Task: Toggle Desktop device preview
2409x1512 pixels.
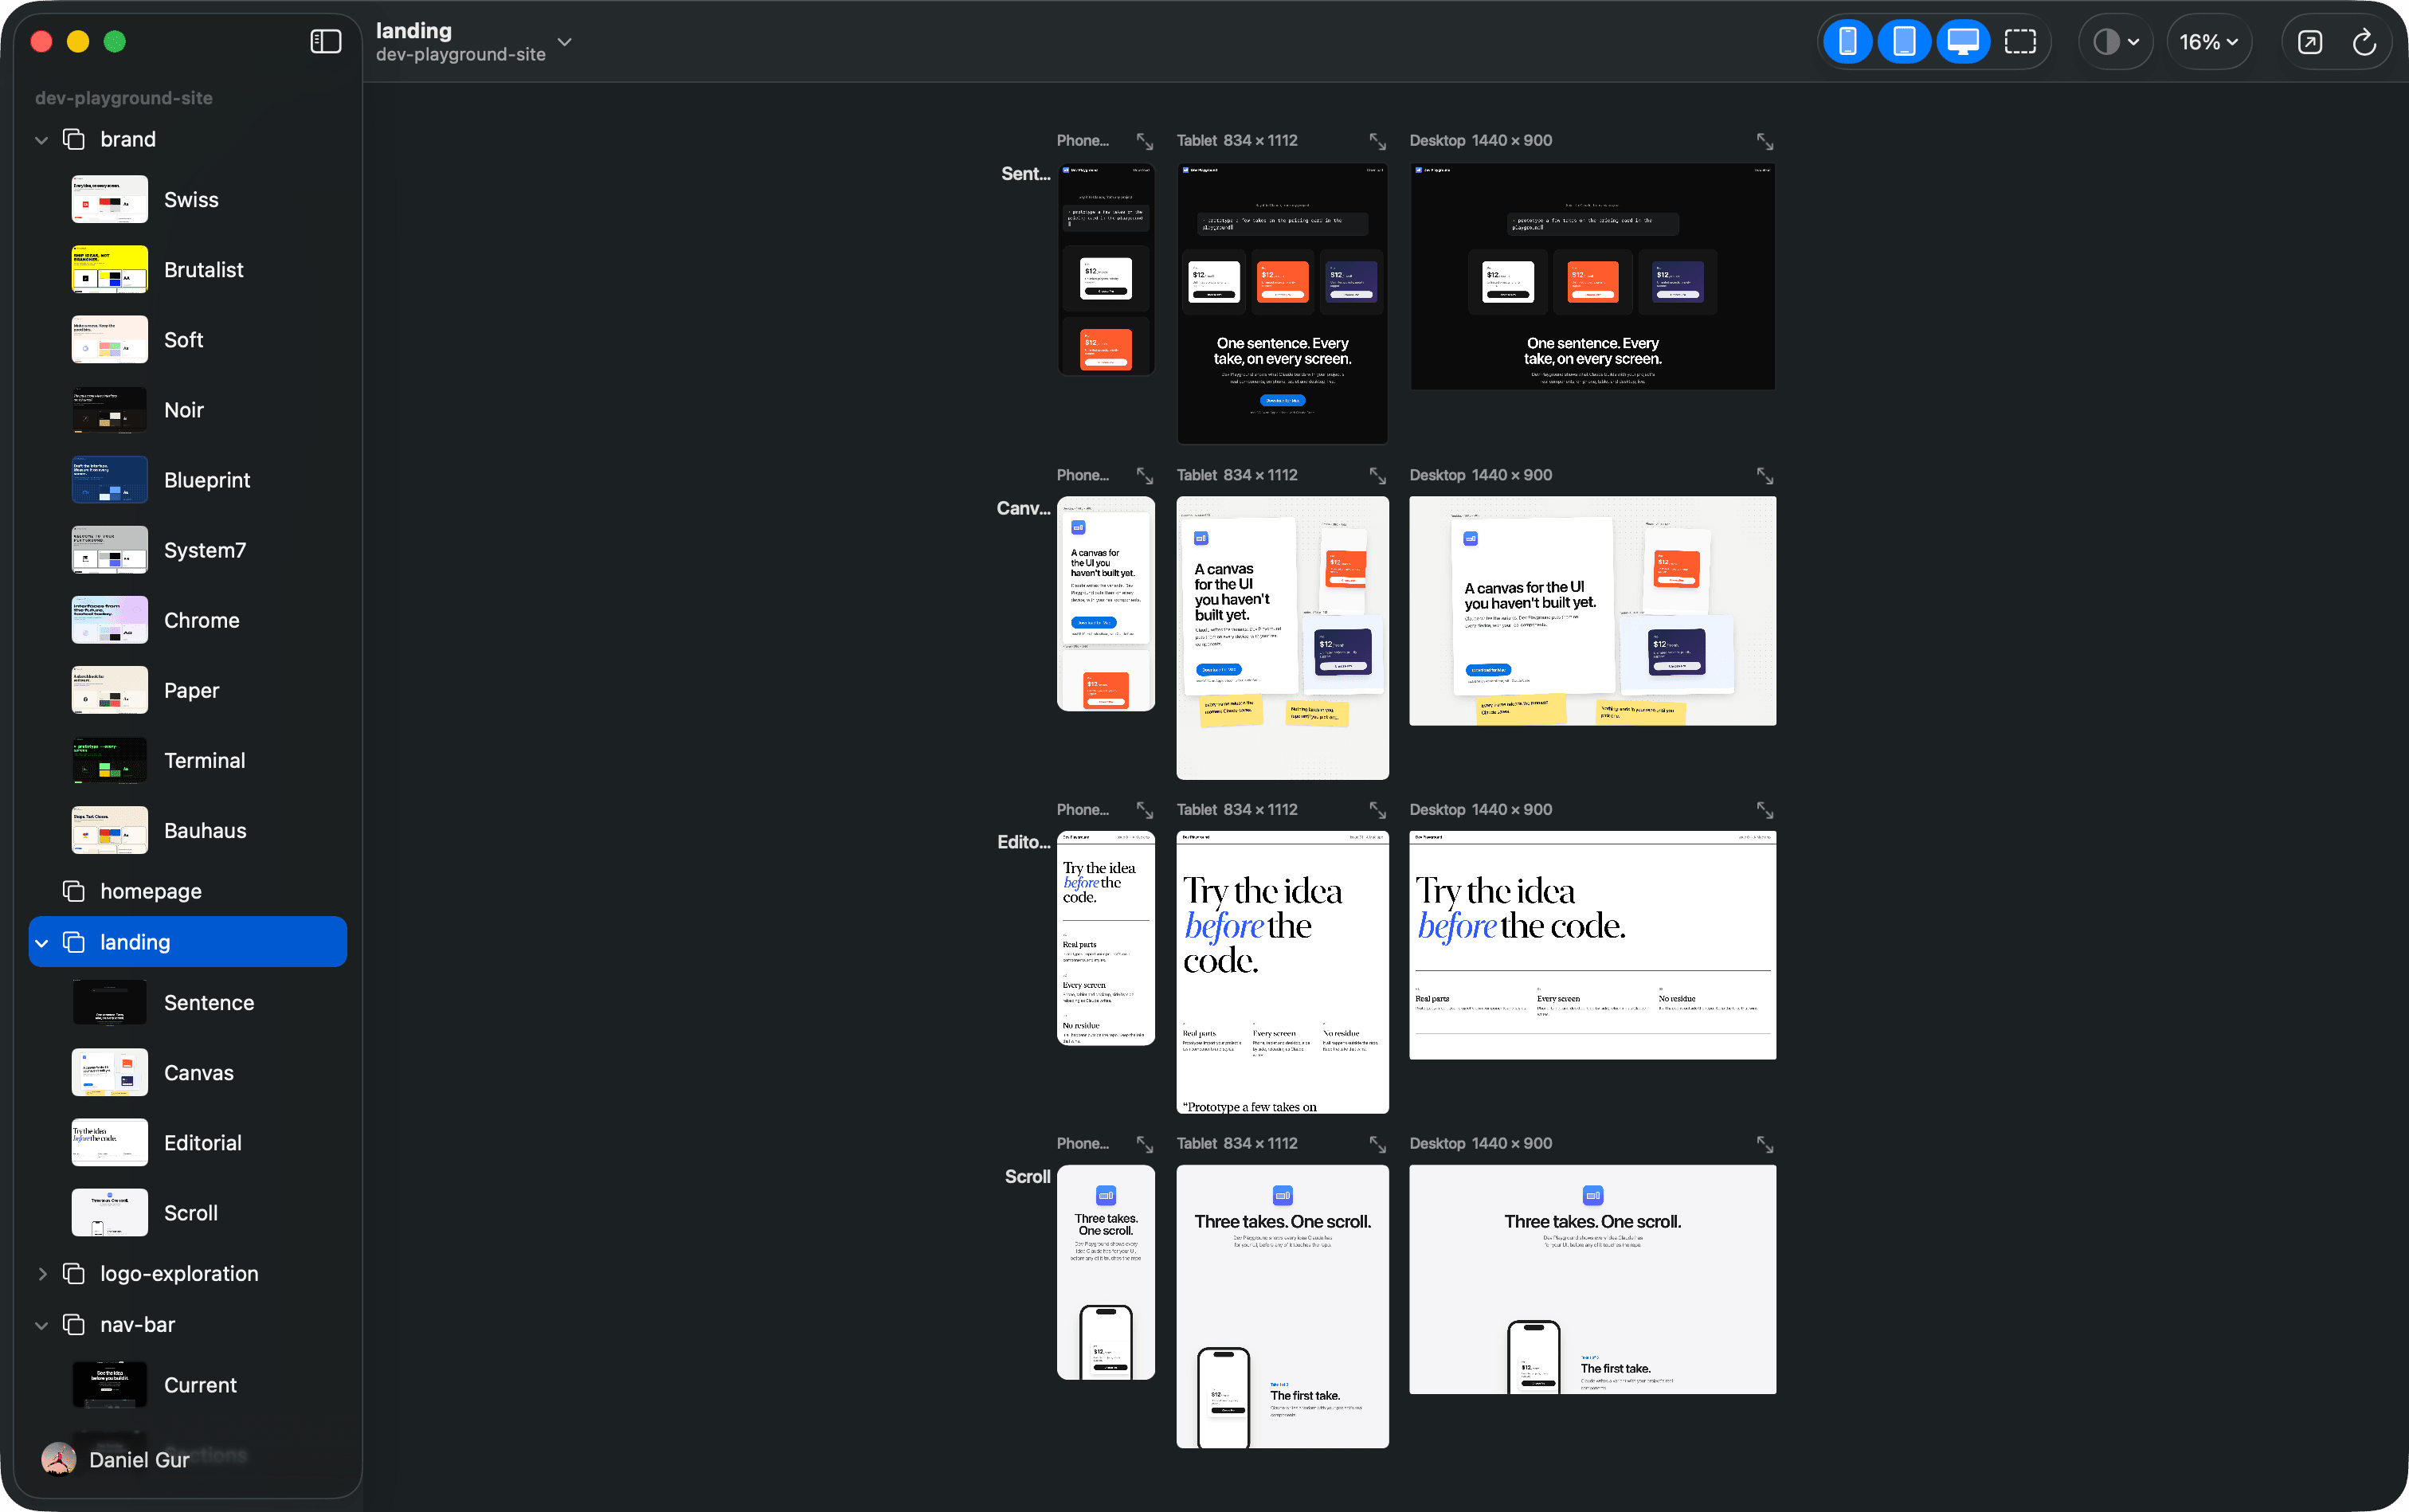Action: pyautogui.click(x=1962, y=41)
